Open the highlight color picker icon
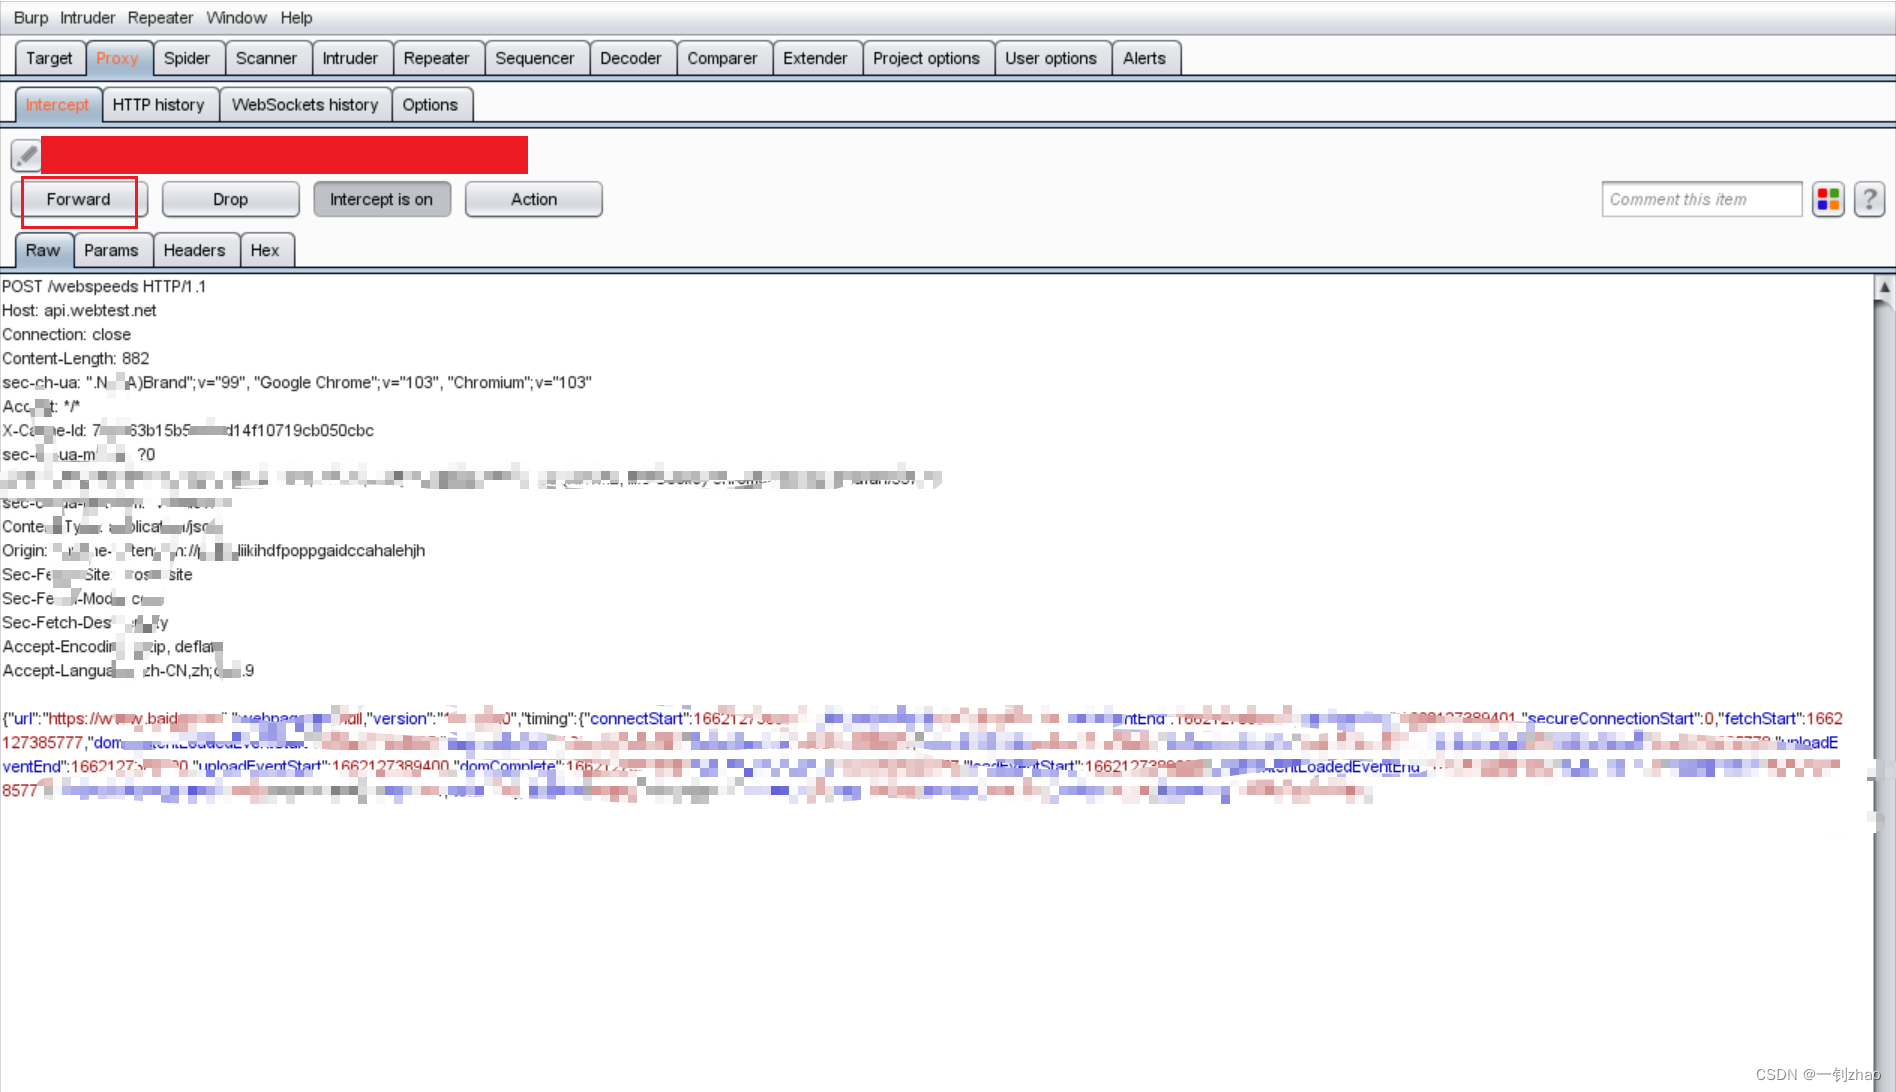 [x=1828, y=199]
